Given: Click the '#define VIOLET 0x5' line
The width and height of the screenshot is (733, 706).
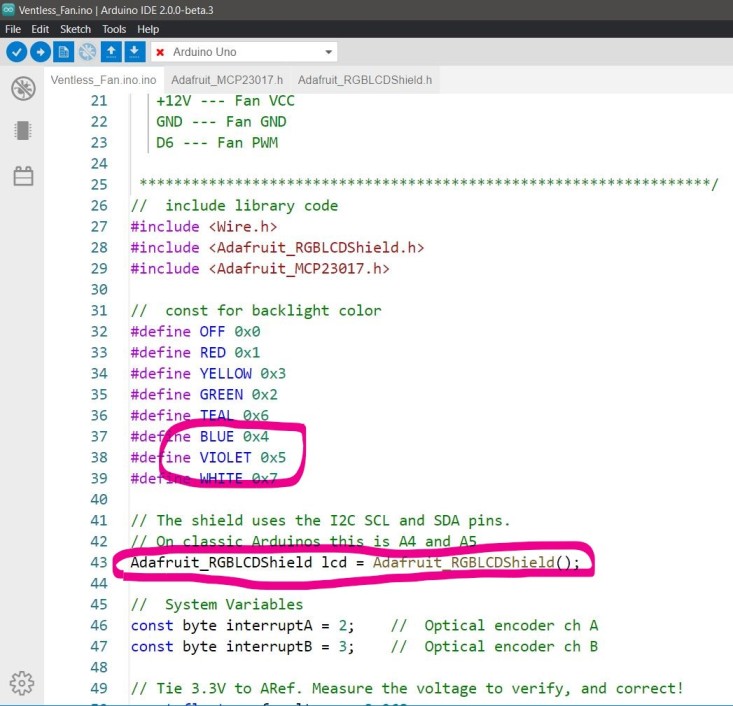Looking at the screenshot, I should click(x=208, y=457).
